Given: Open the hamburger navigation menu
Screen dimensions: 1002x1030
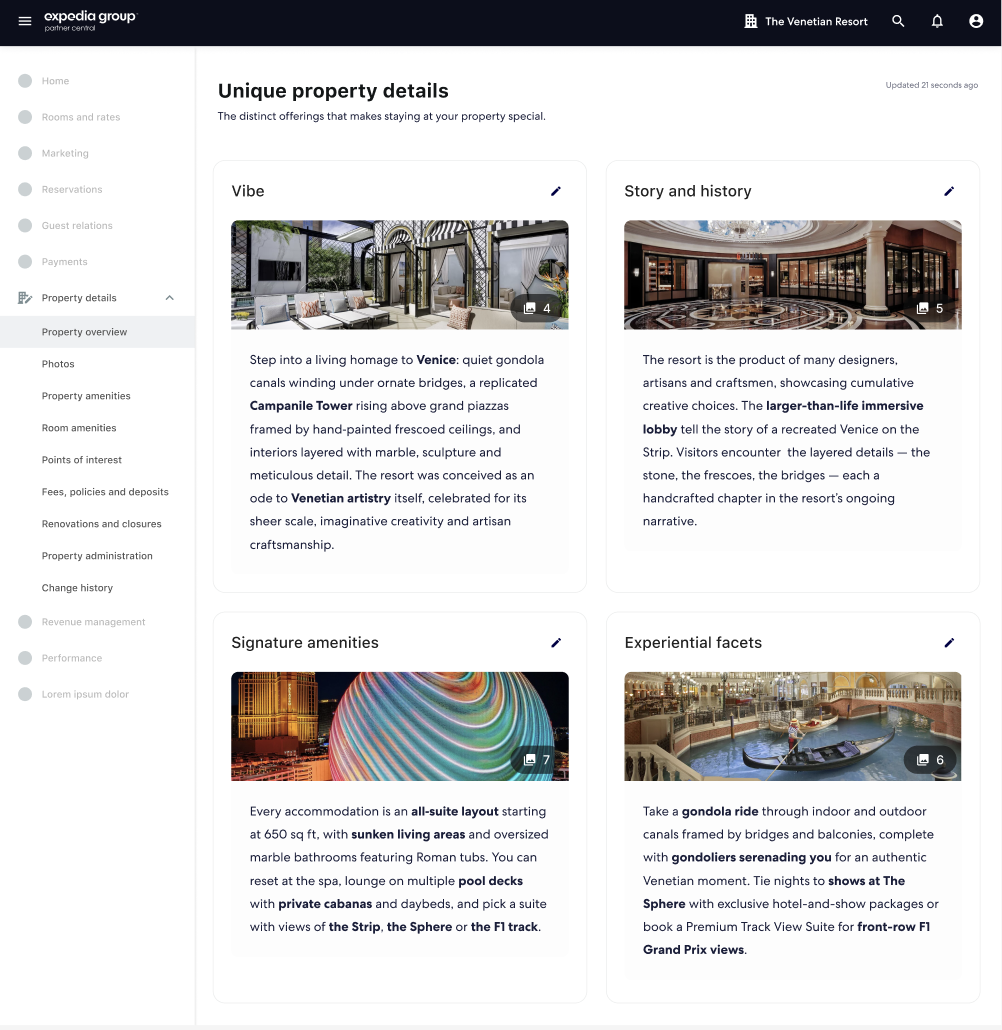Looking at the screenshot, I should click(25, 21).
